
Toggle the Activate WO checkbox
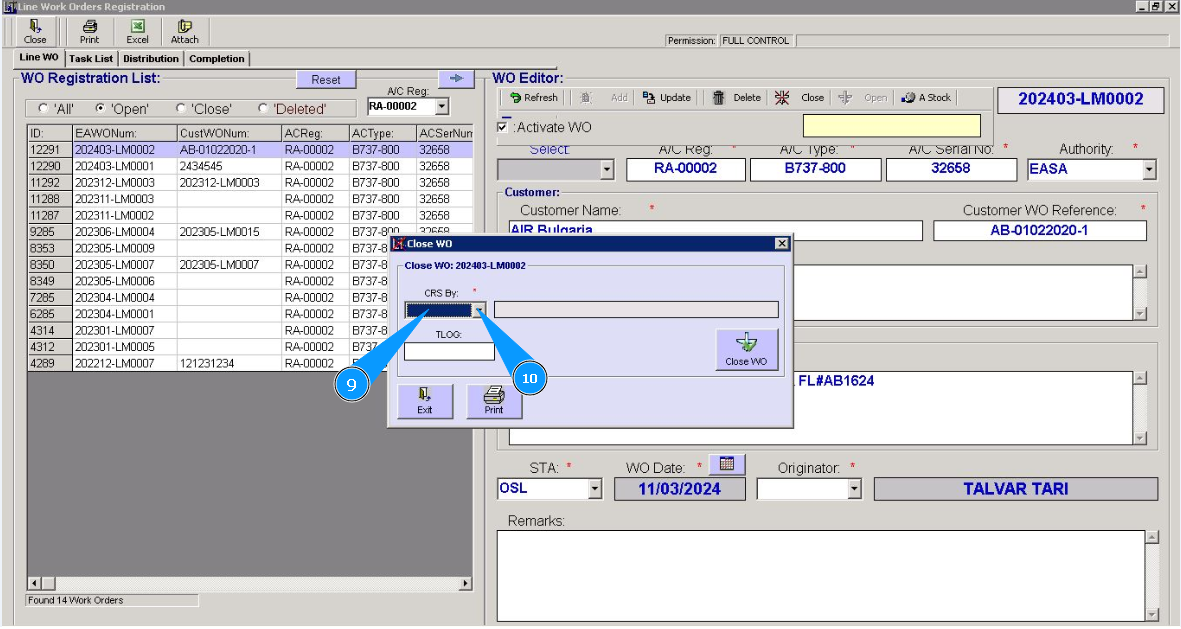(503, 127)
